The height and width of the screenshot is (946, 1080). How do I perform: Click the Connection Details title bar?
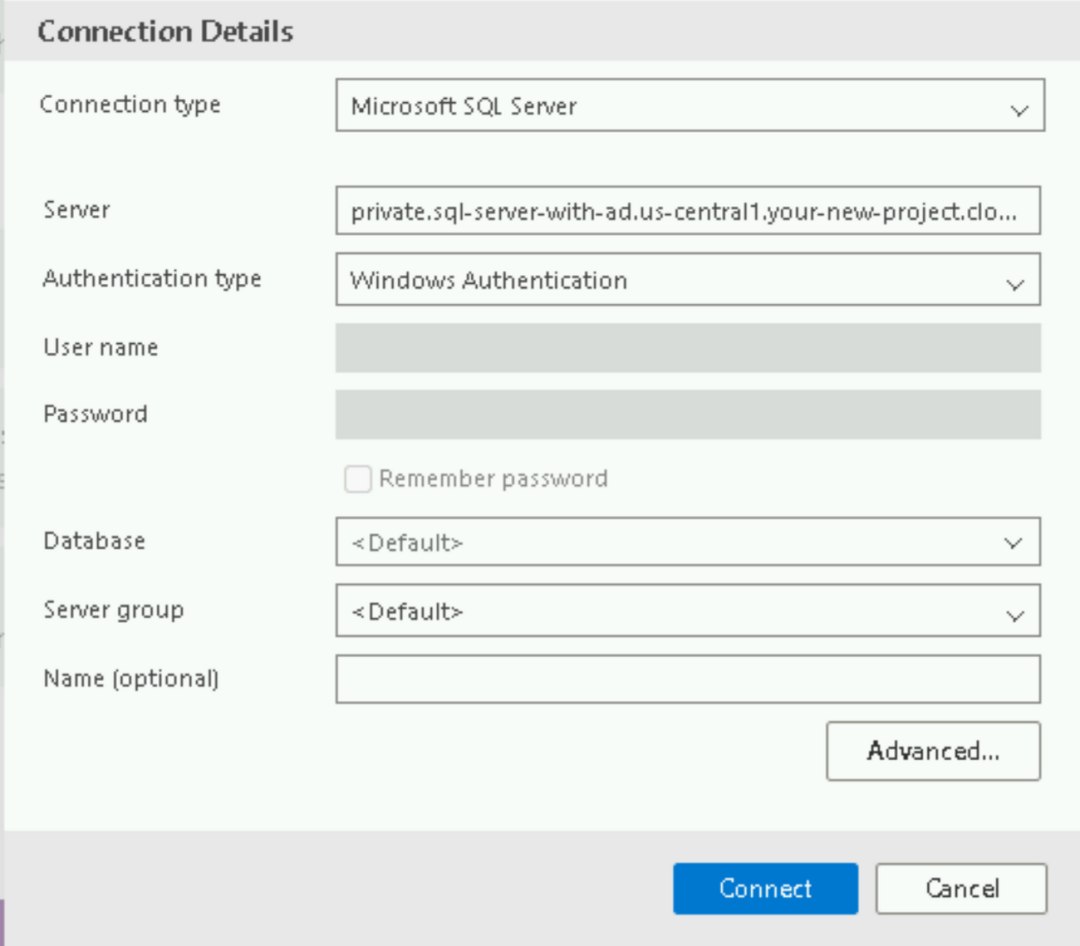coord(165,31)
